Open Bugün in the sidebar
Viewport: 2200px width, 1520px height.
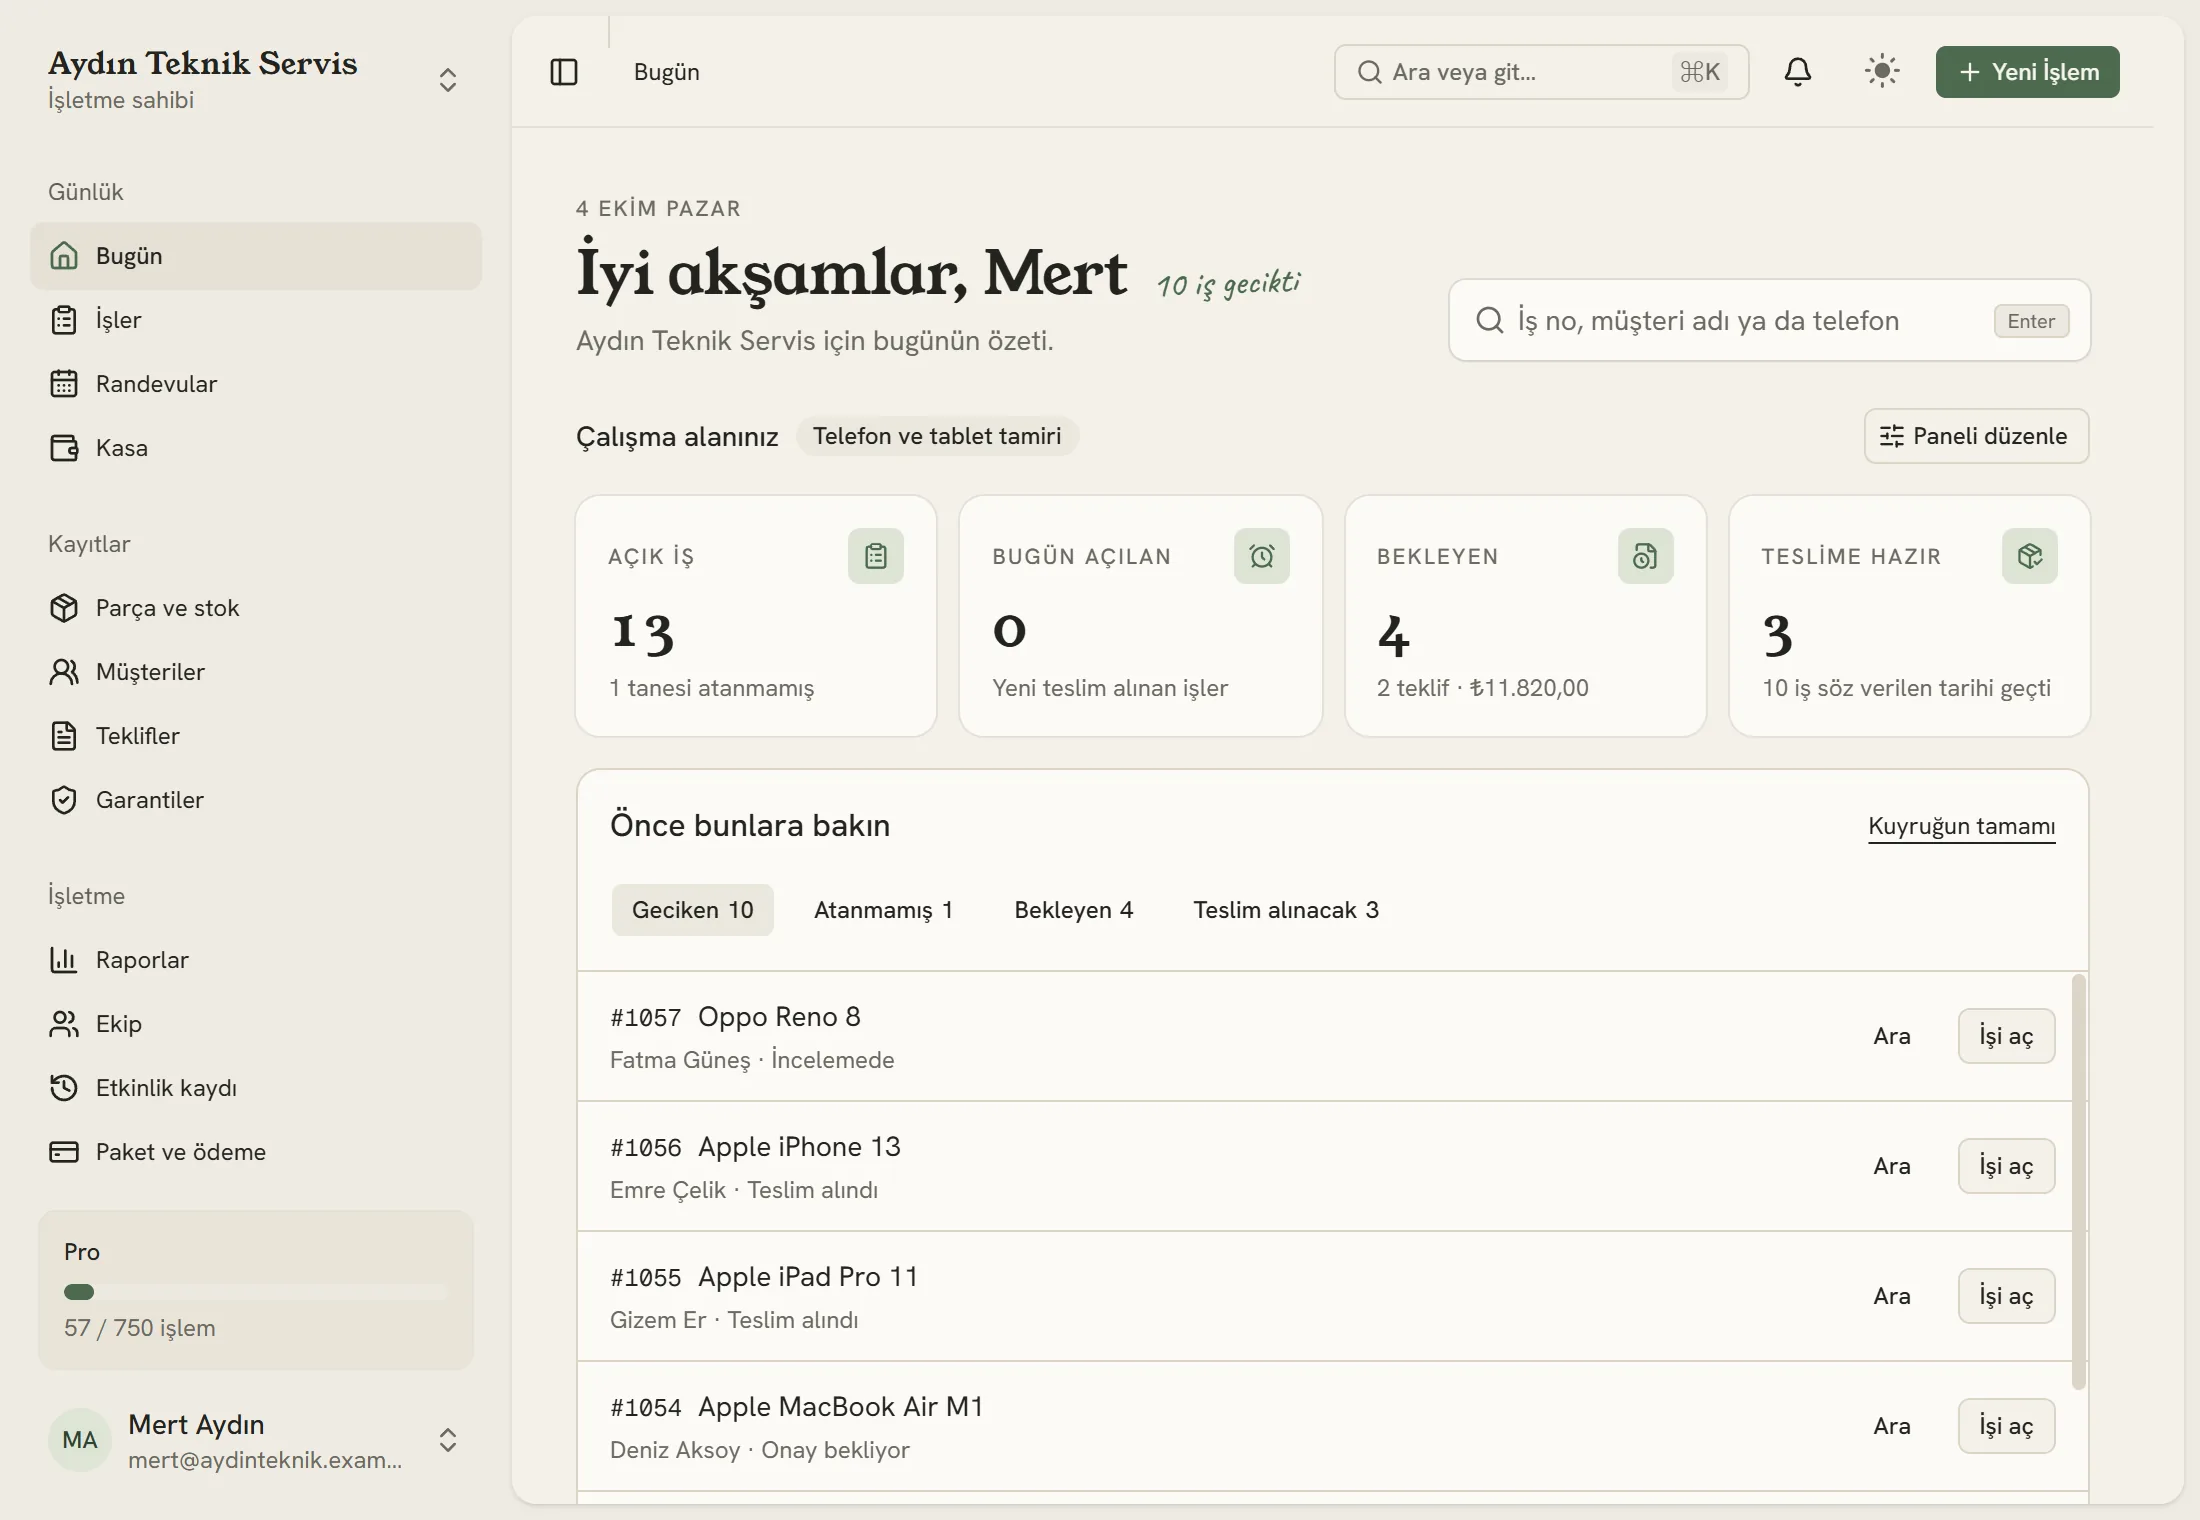(x=256, y=256)
